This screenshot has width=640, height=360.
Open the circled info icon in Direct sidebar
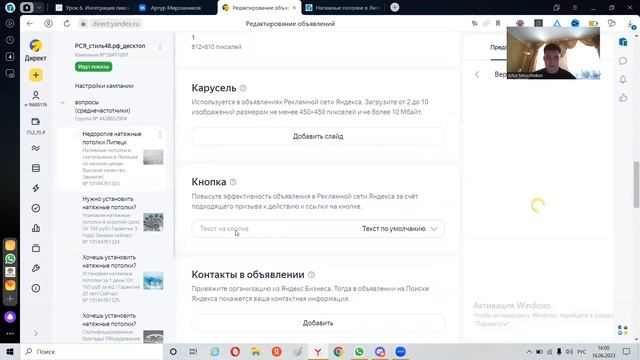tap(36, 288)
